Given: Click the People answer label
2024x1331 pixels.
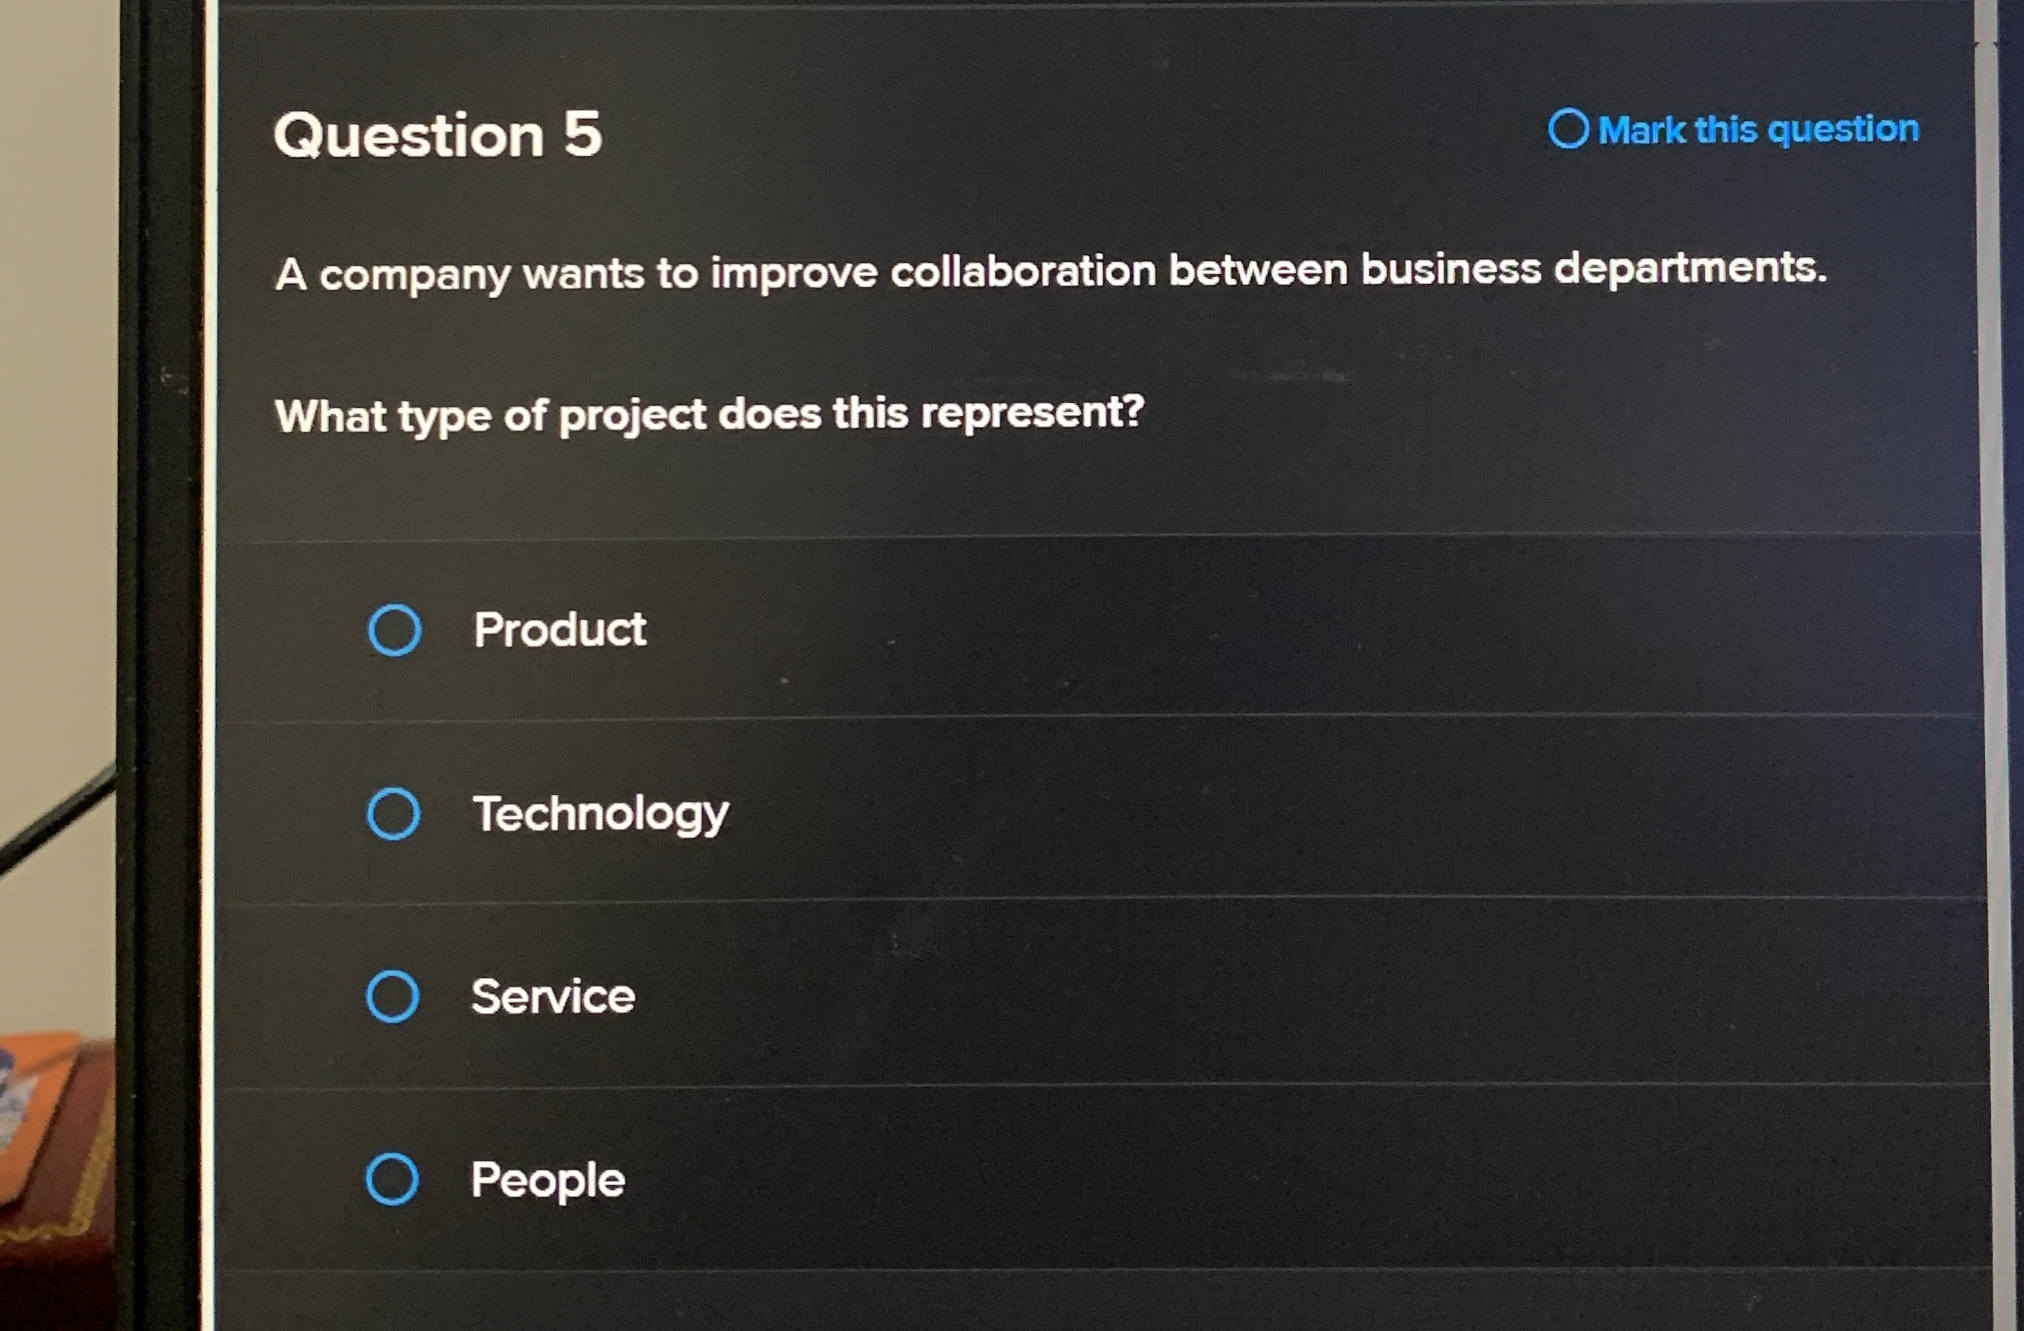Looking at the screenshot, I should [548, 1180].
